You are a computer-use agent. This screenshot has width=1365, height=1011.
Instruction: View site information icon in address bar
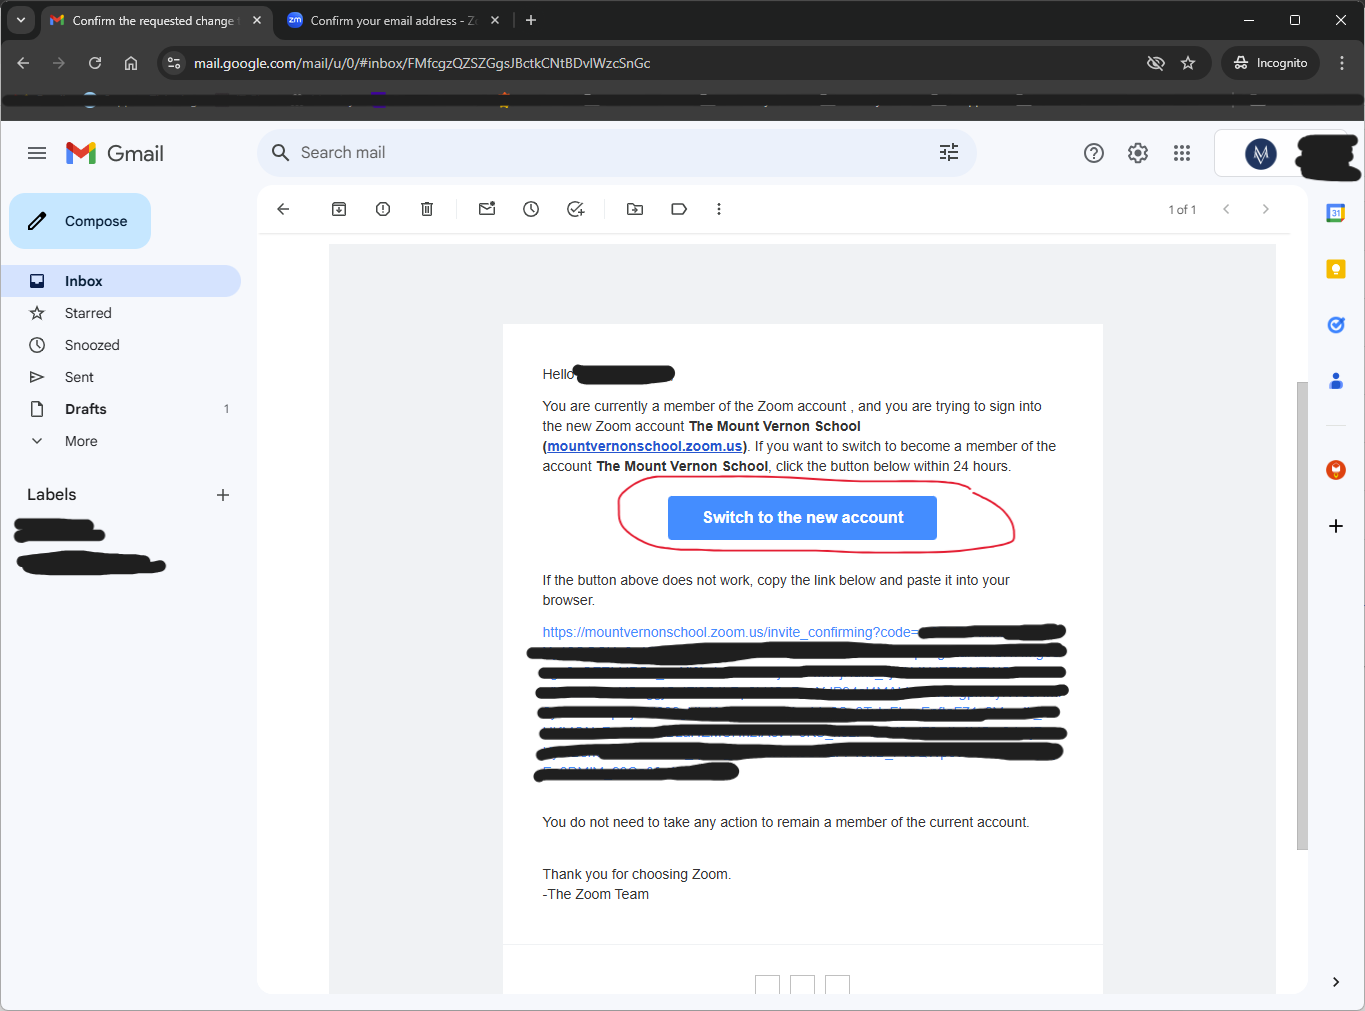(174, 63)
